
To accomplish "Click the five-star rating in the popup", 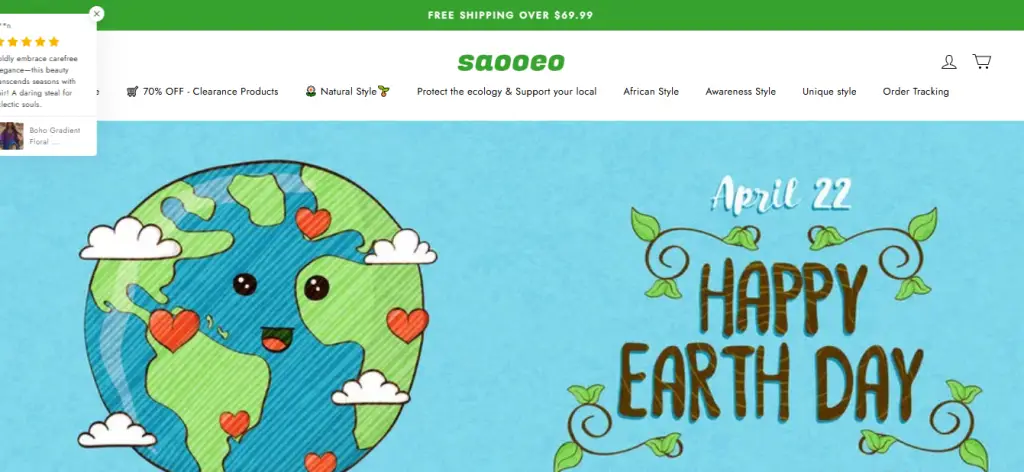I will 29,42.
